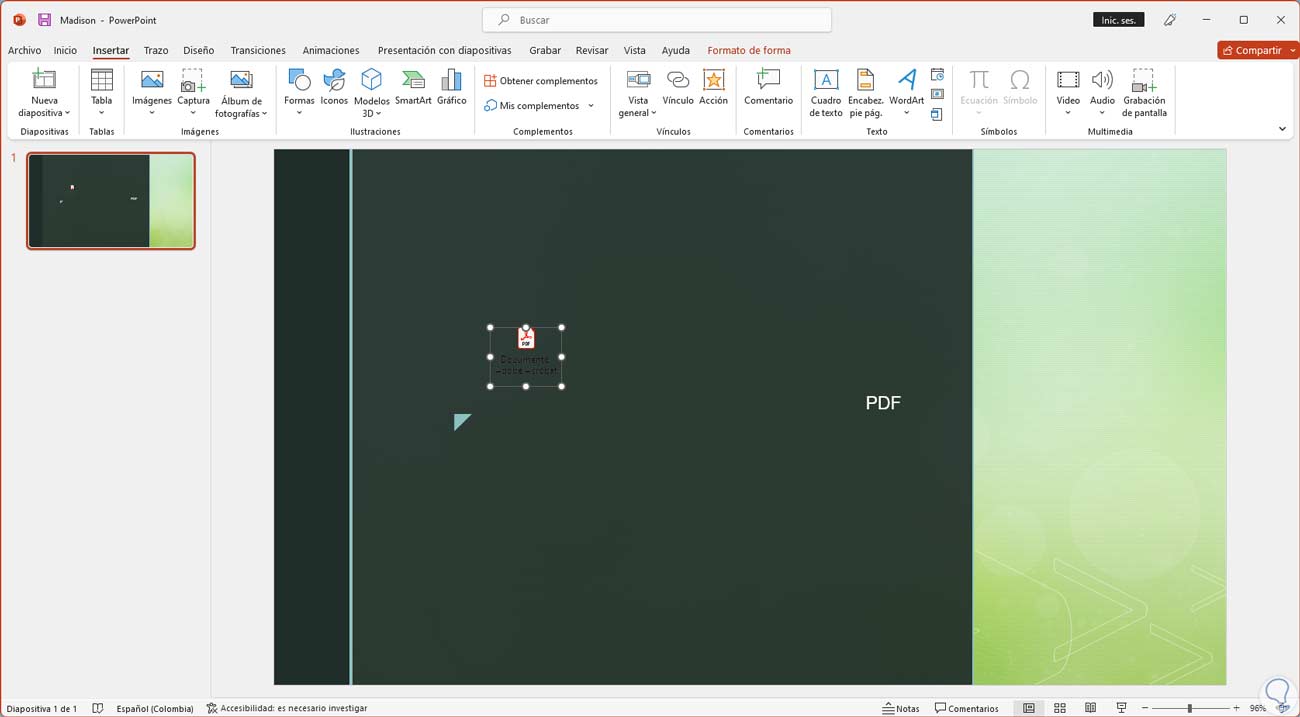
Task: Open Álbum de fotografías
Action: 241,93
